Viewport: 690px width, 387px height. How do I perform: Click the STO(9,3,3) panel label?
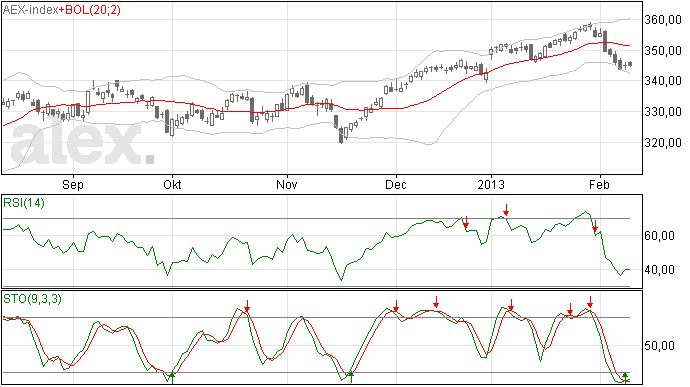(x=32, y=299)
